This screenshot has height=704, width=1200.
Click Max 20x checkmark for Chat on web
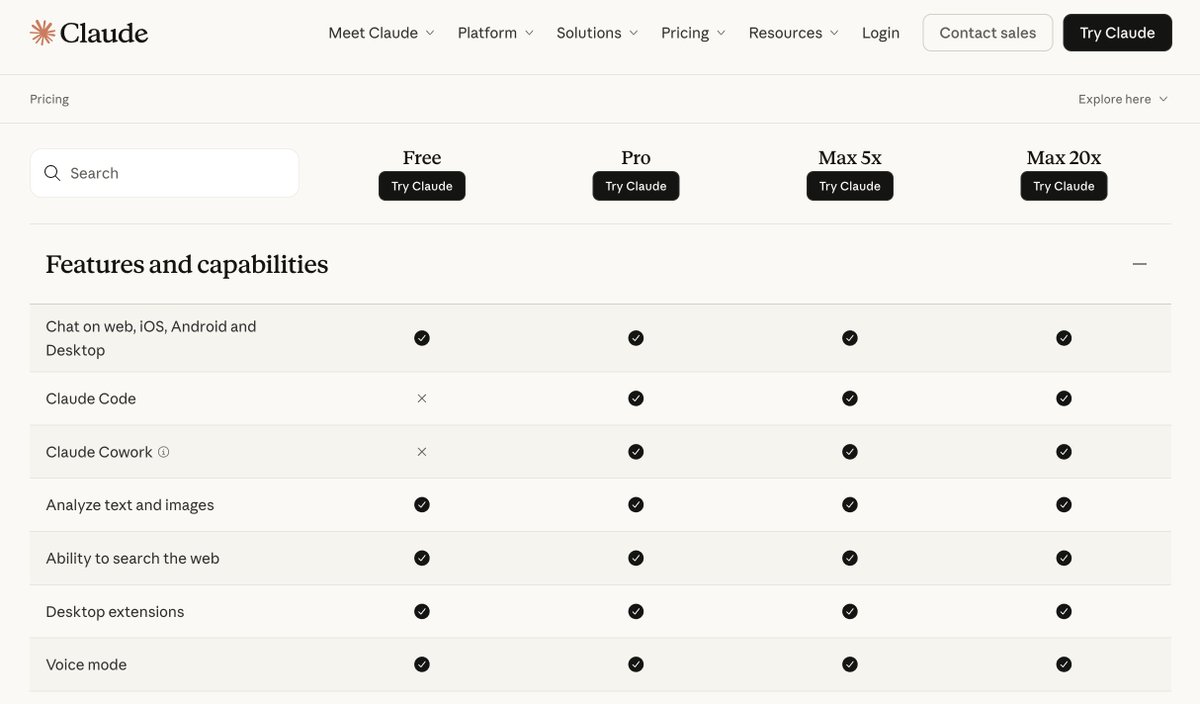(1064, 338)
